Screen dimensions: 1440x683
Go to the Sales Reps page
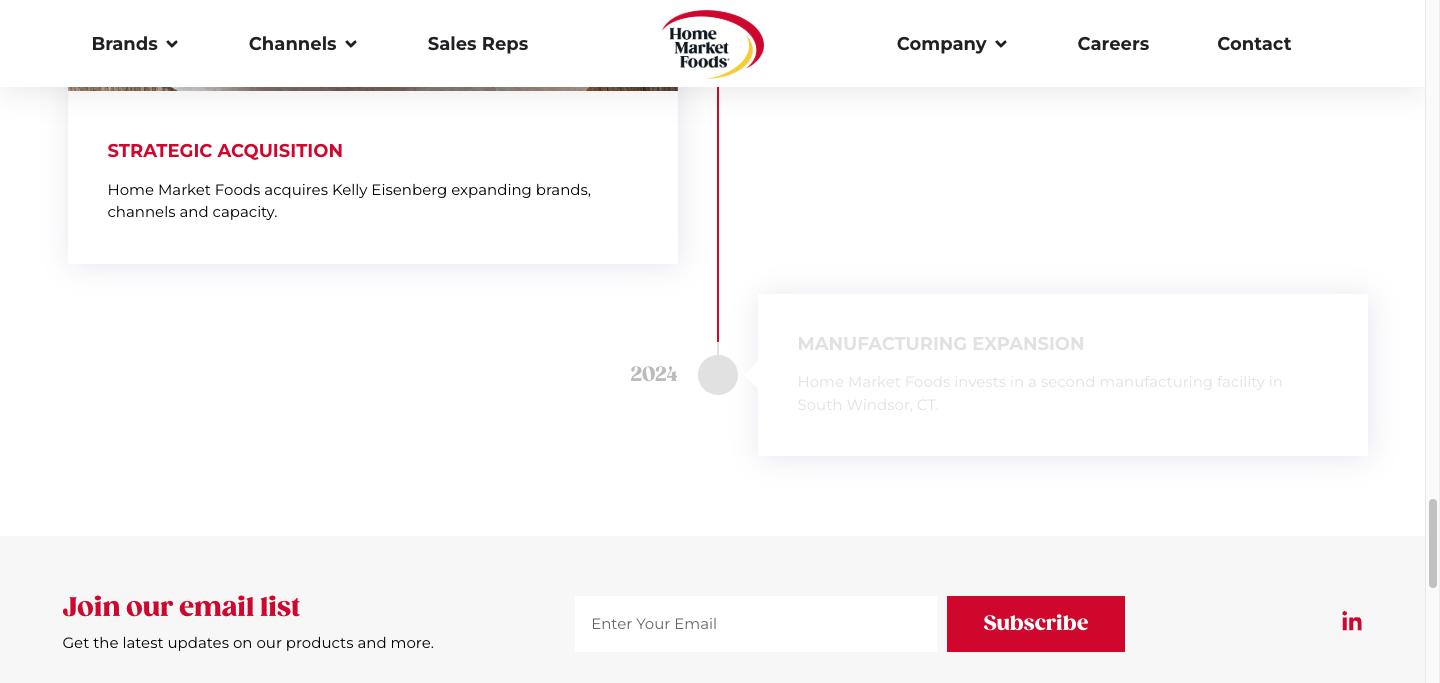(478, 44)
